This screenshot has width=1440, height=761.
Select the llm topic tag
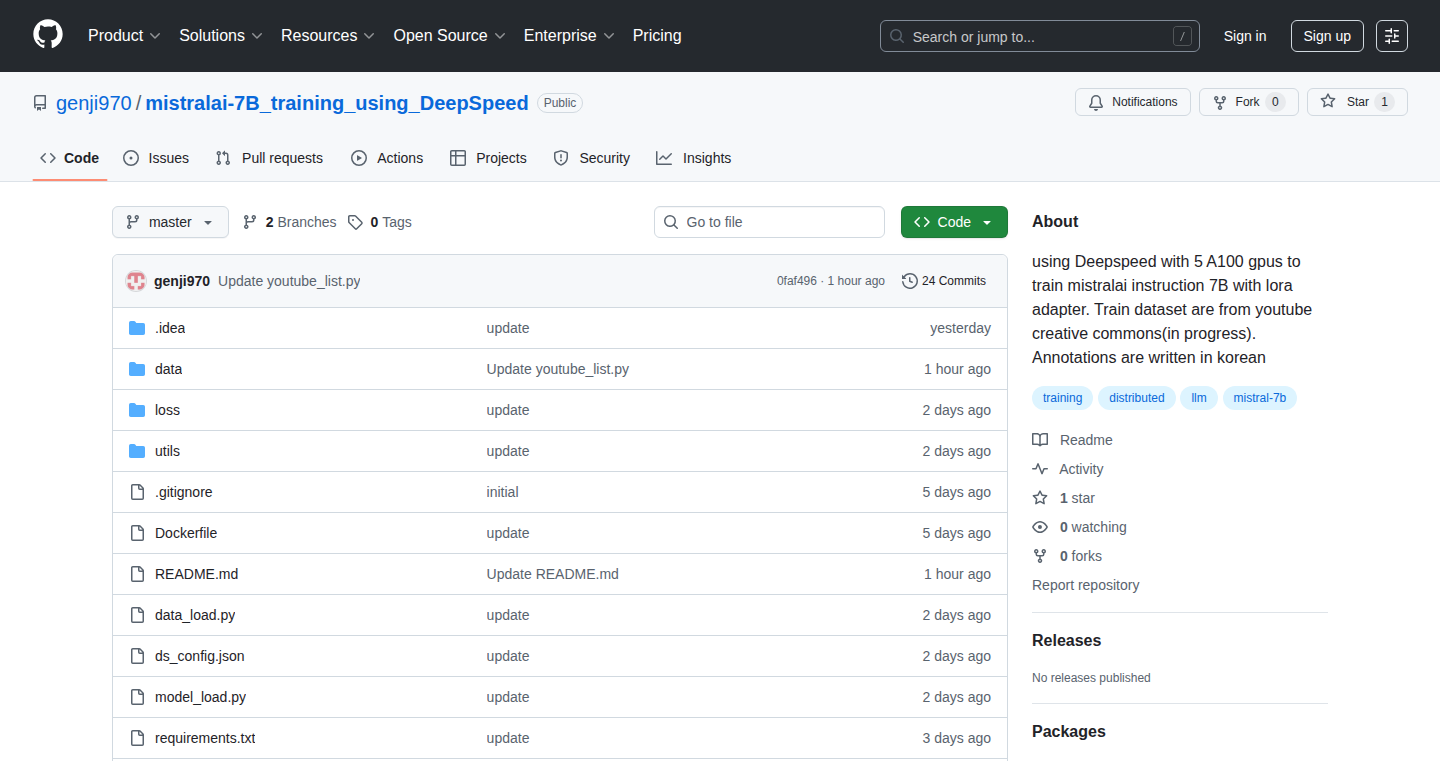(1199, 398)
